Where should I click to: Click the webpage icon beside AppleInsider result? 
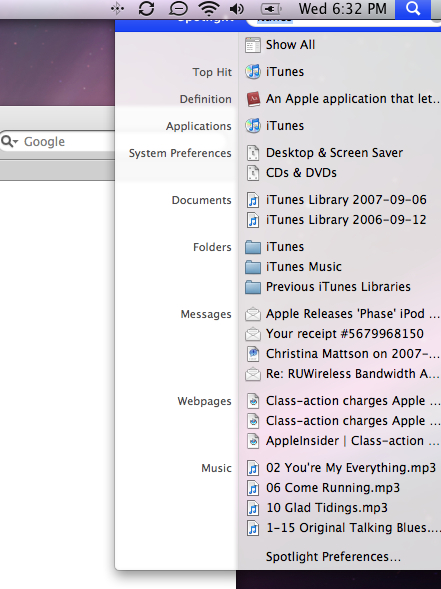point(253,441)
